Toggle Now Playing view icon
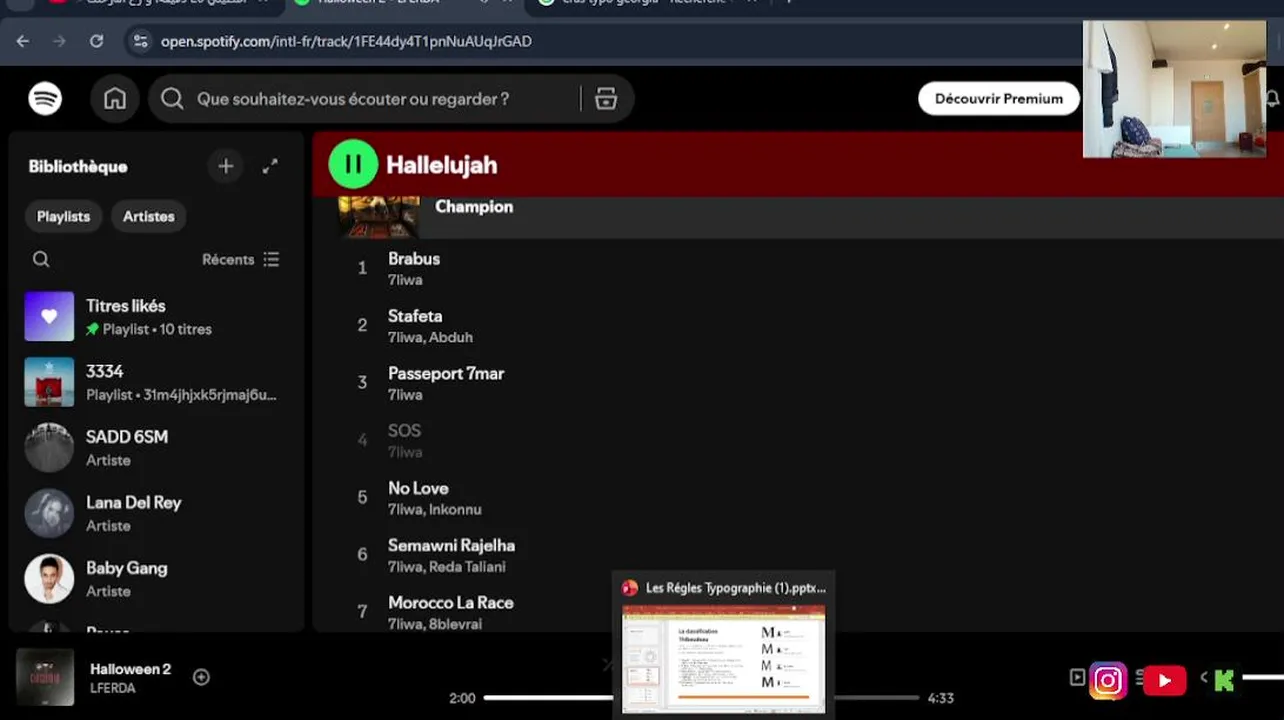 click(x=1077, y=678)
